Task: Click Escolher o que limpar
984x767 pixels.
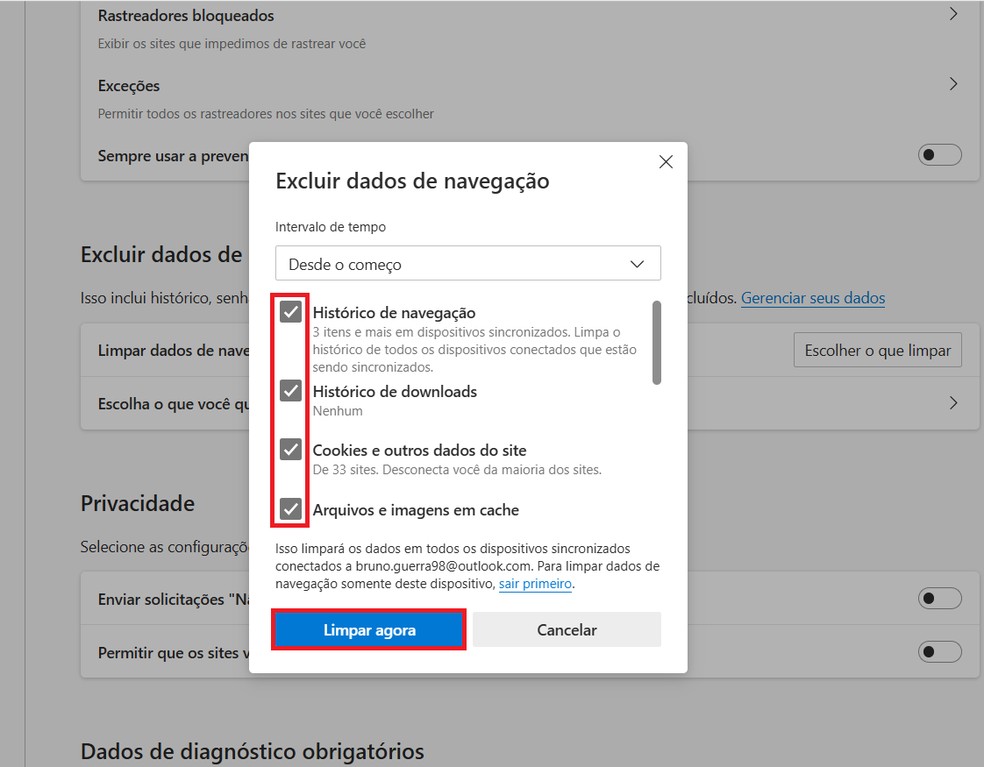Action: coord(877,349)
